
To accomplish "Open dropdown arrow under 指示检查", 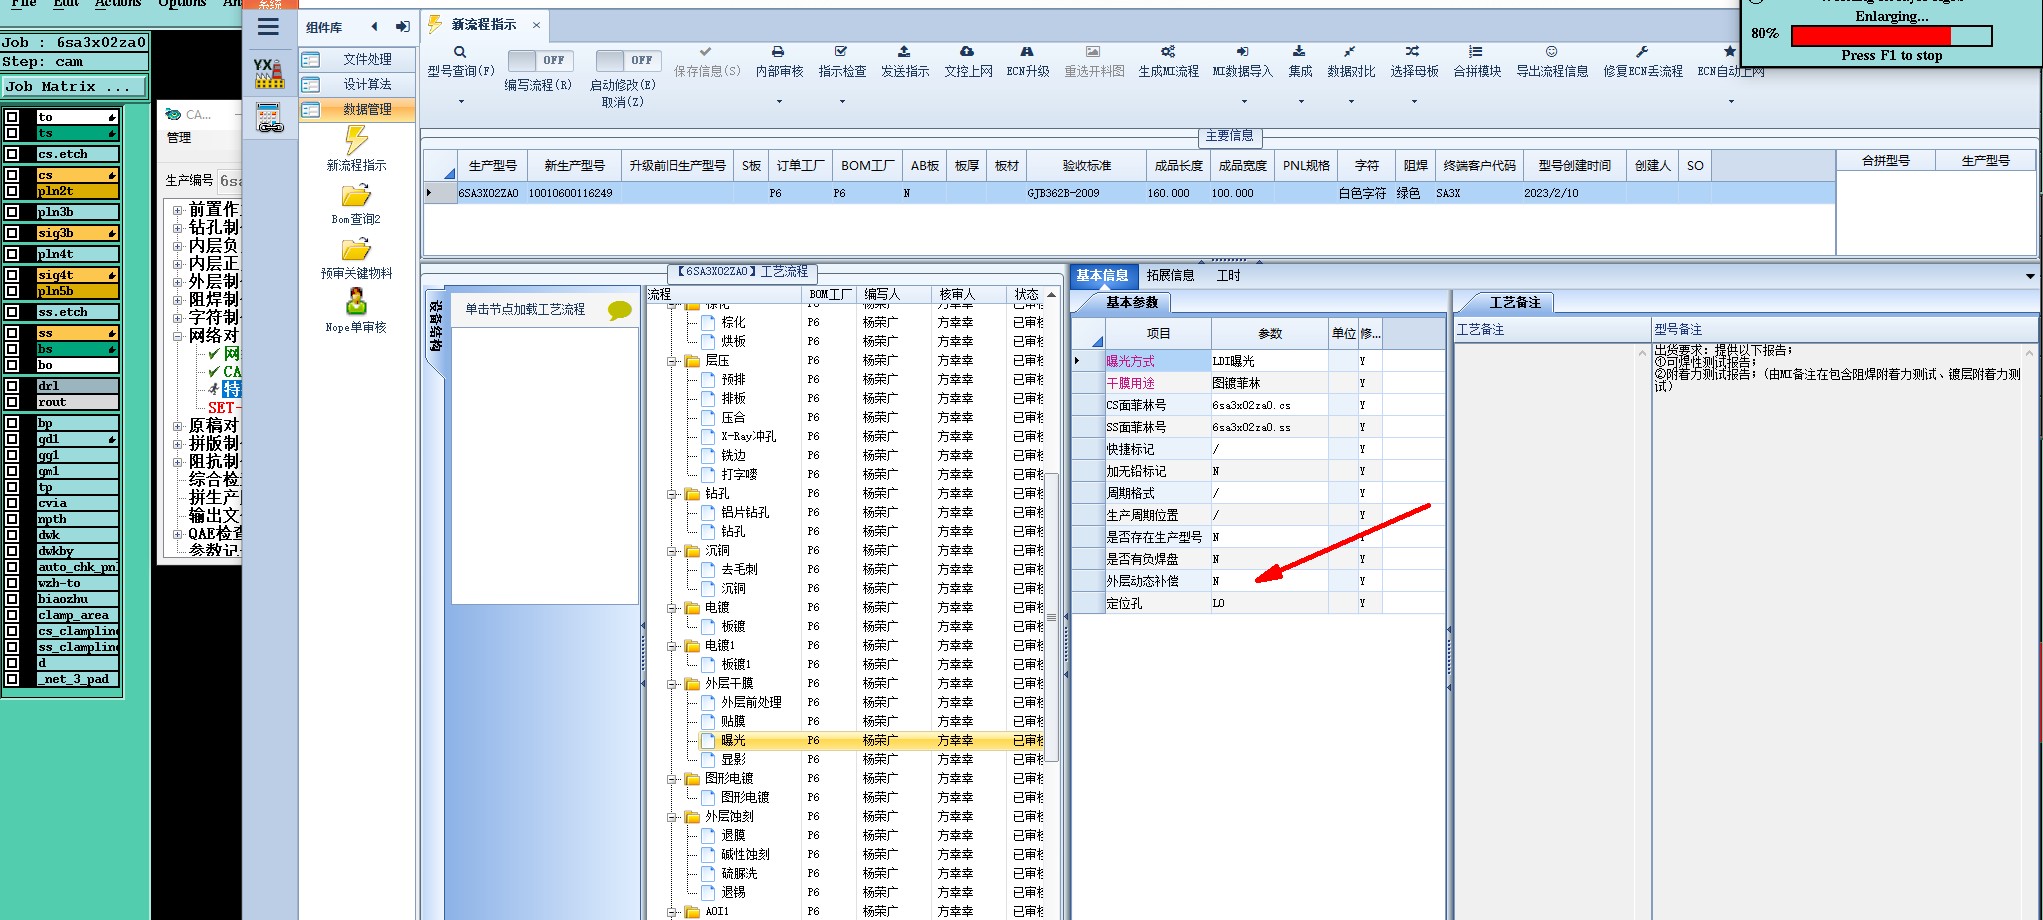I will tap(842, 101).
